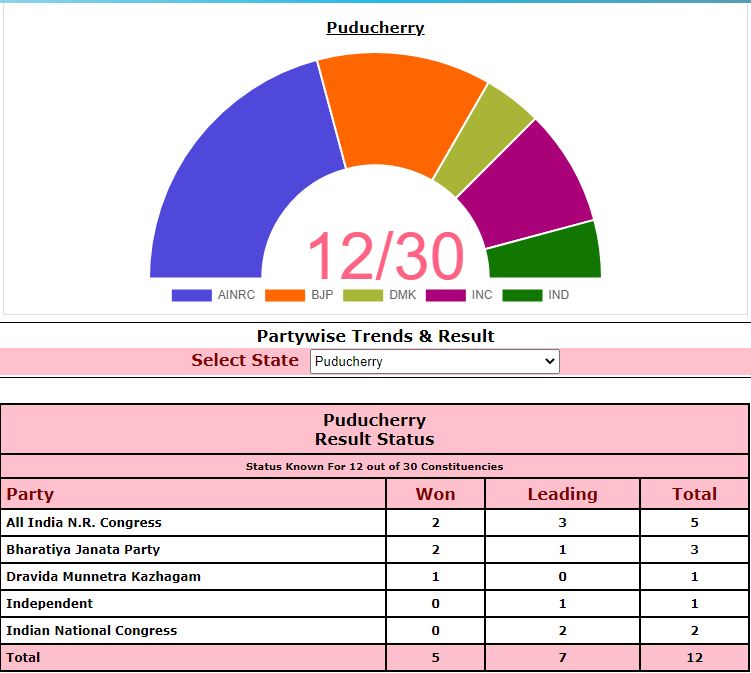Click the AINRC blue legend swatch
This screenshot has height=673, width=751.
pos(192,295)
